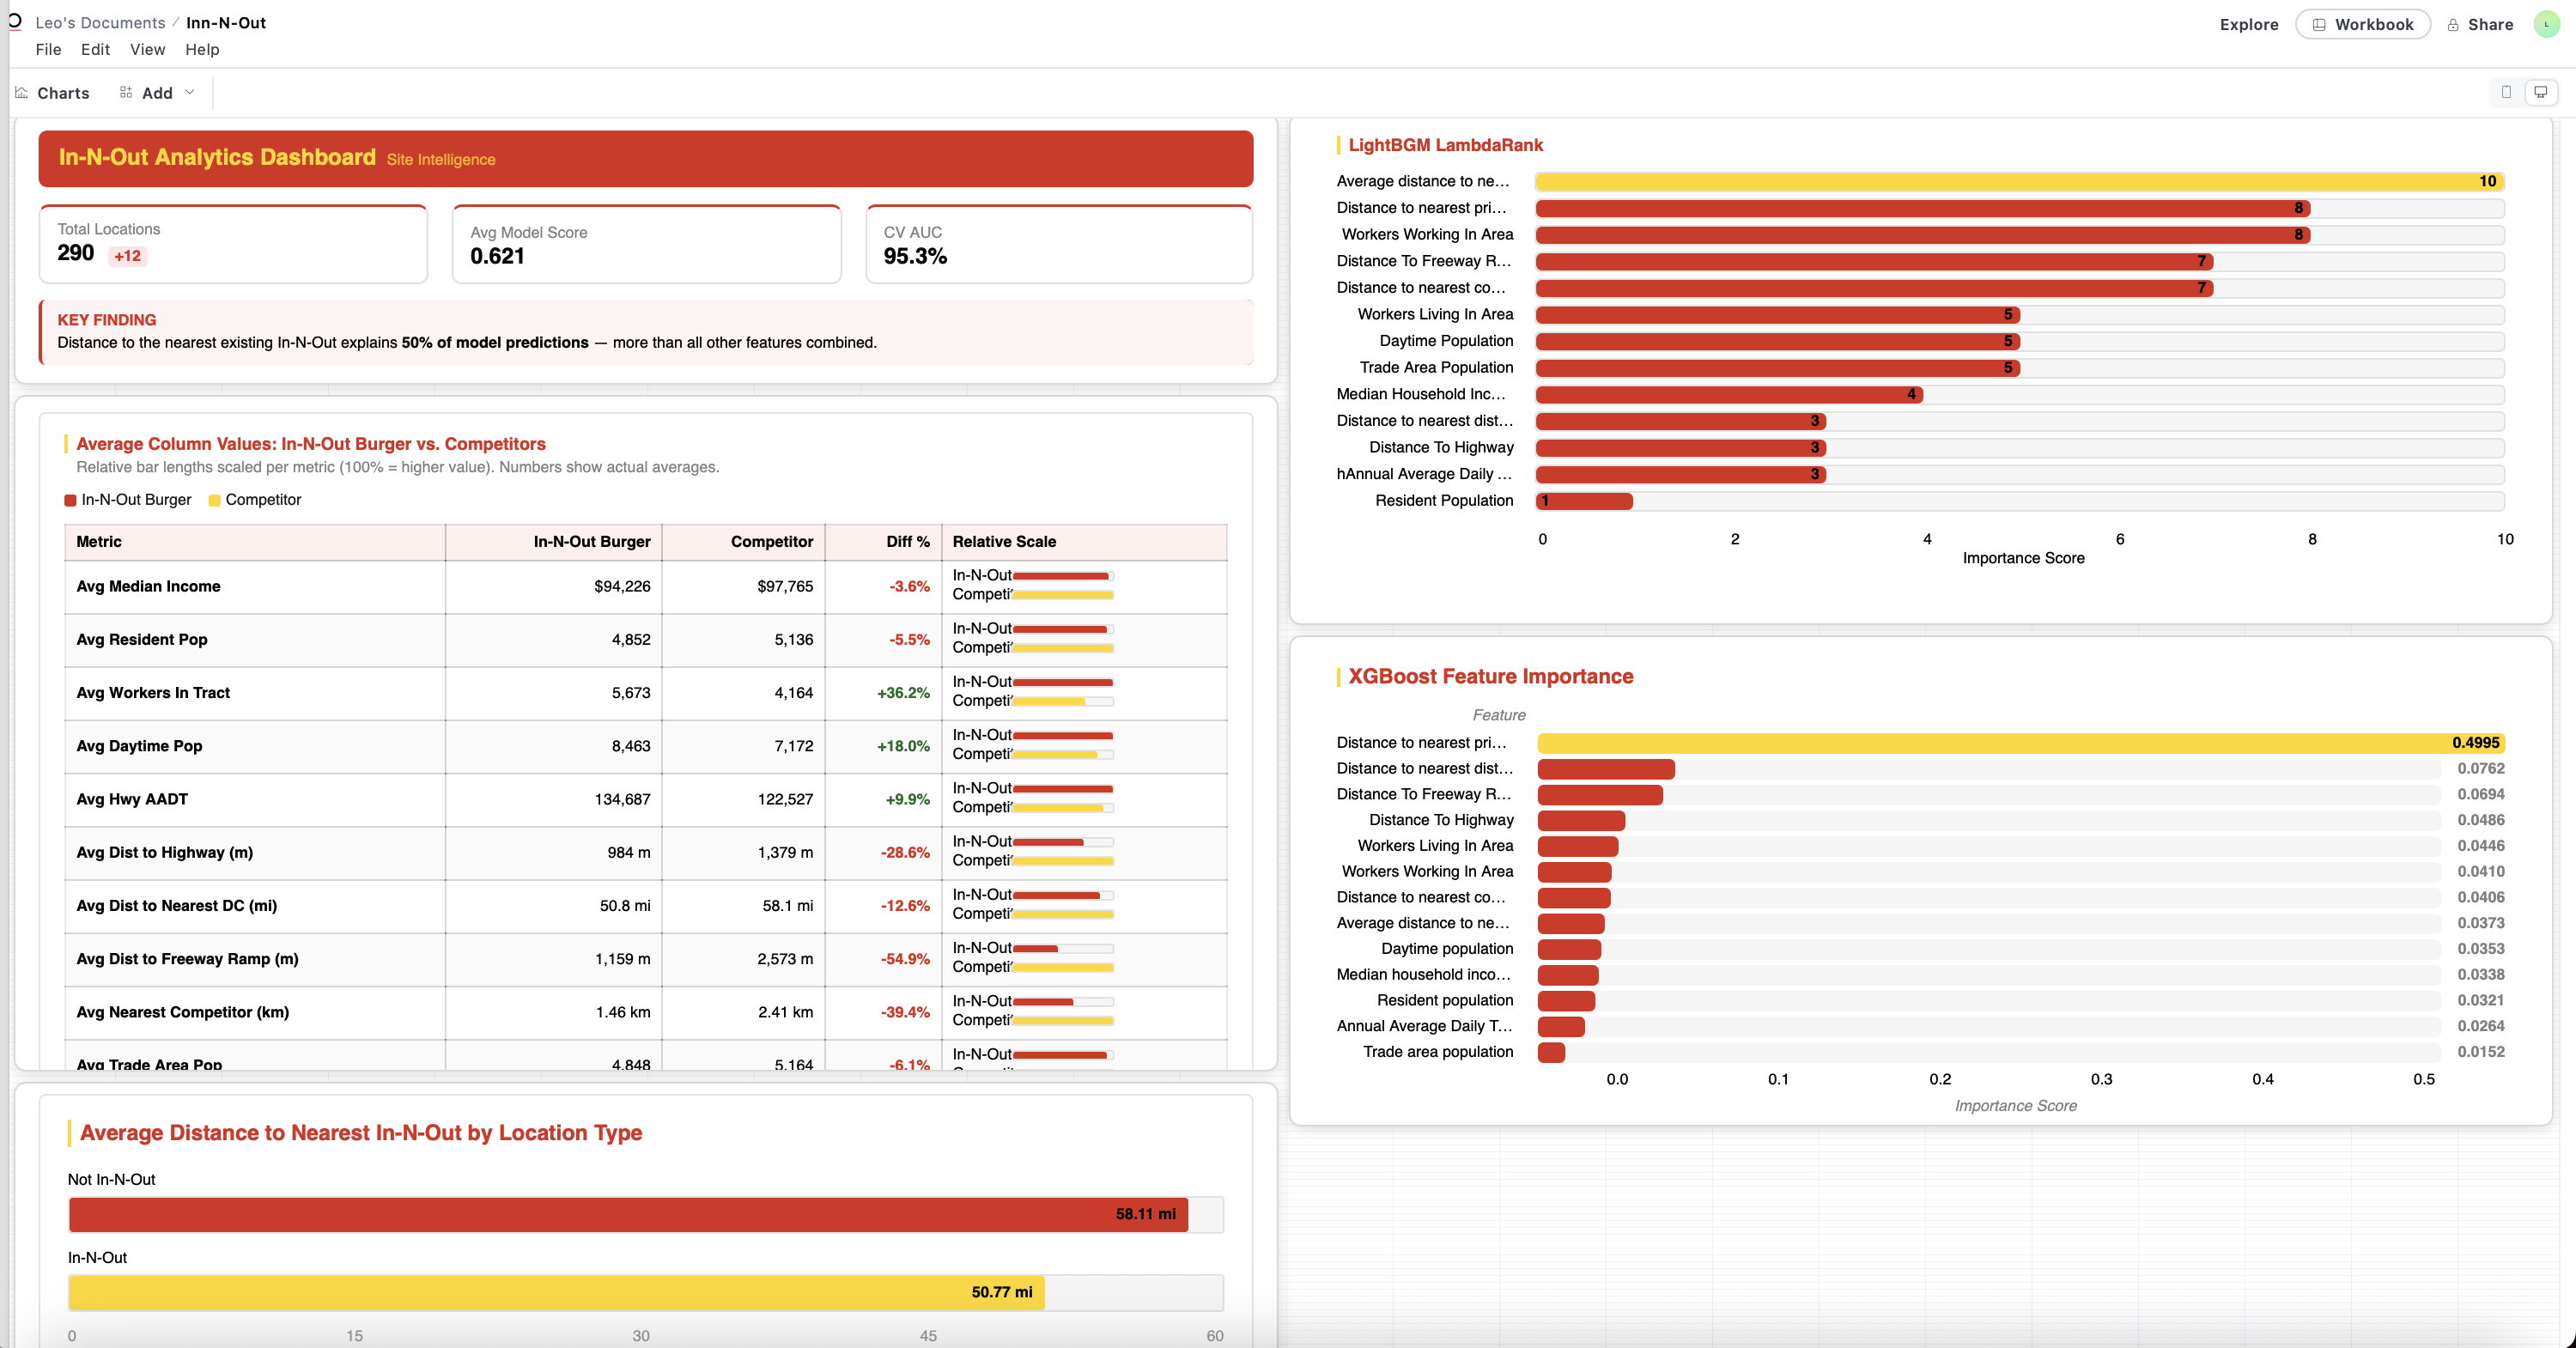Click the Diff % column header
Image resolution: width=2576 pixels, height=1348 pixels.
click(907, 542)
